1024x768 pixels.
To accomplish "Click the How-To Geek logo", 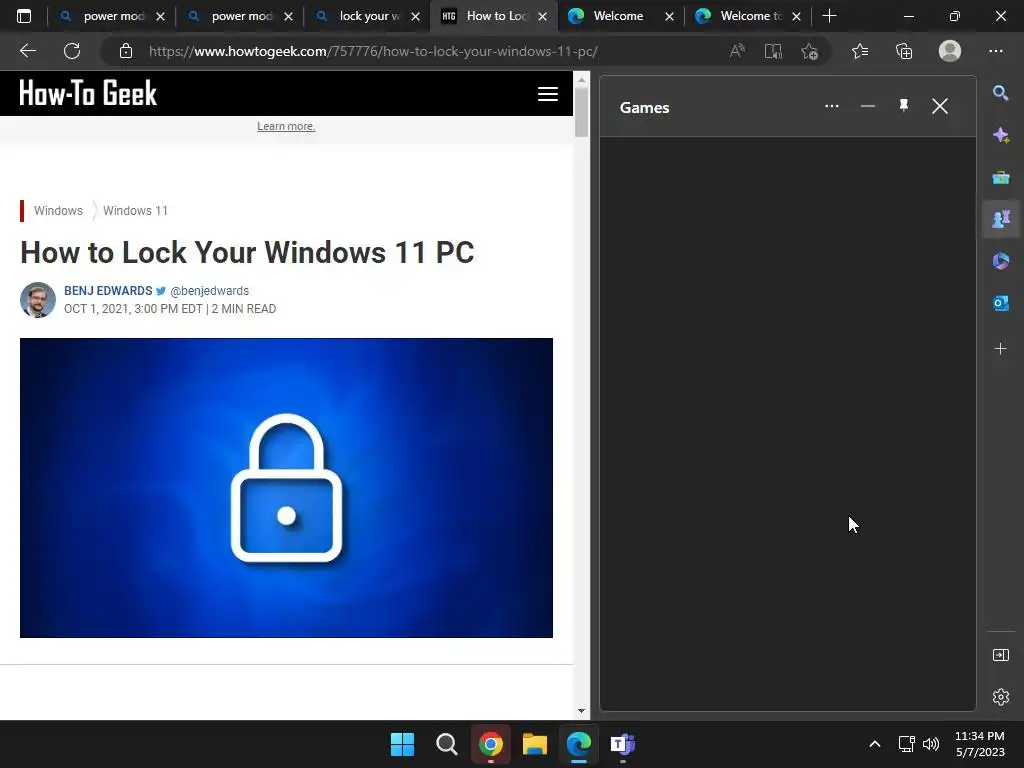I will 88,93.
